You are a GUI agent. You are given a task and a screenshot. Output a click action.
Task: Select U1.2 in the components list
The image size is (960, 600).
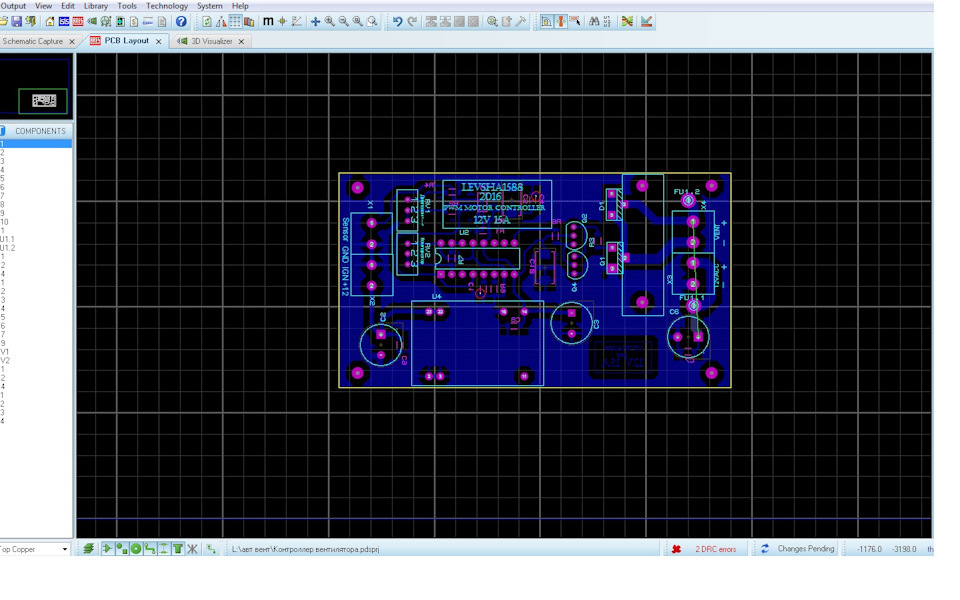coord(7,248)
